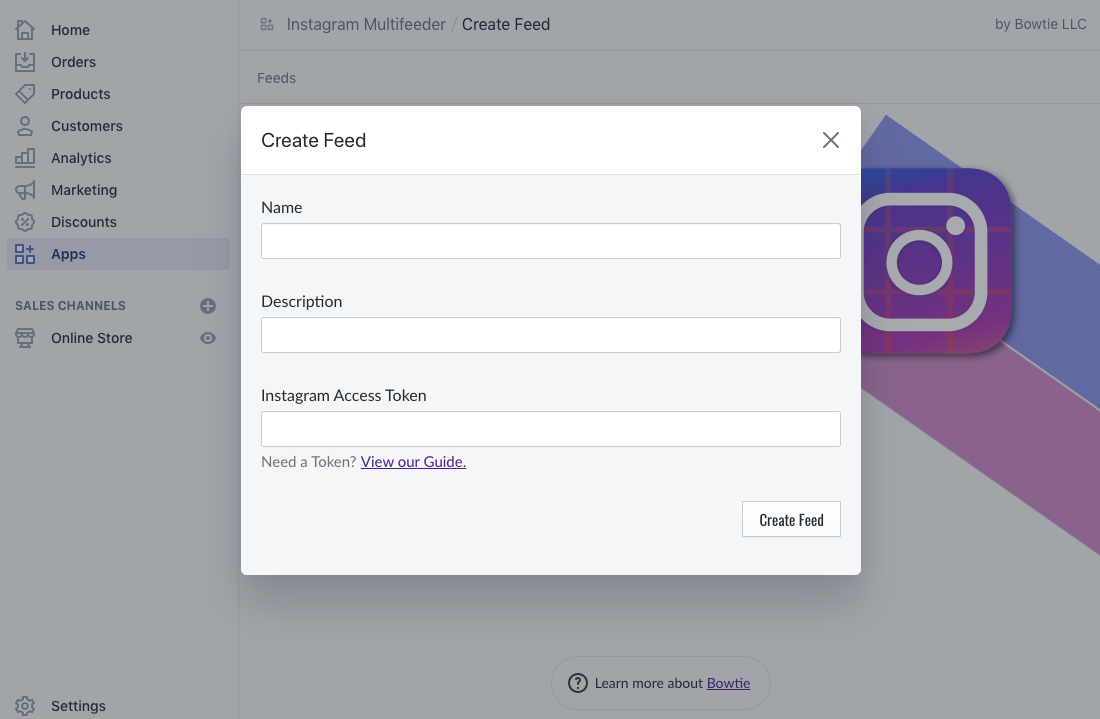
Task: Focus the Description text field
Action: click(551, 335)
